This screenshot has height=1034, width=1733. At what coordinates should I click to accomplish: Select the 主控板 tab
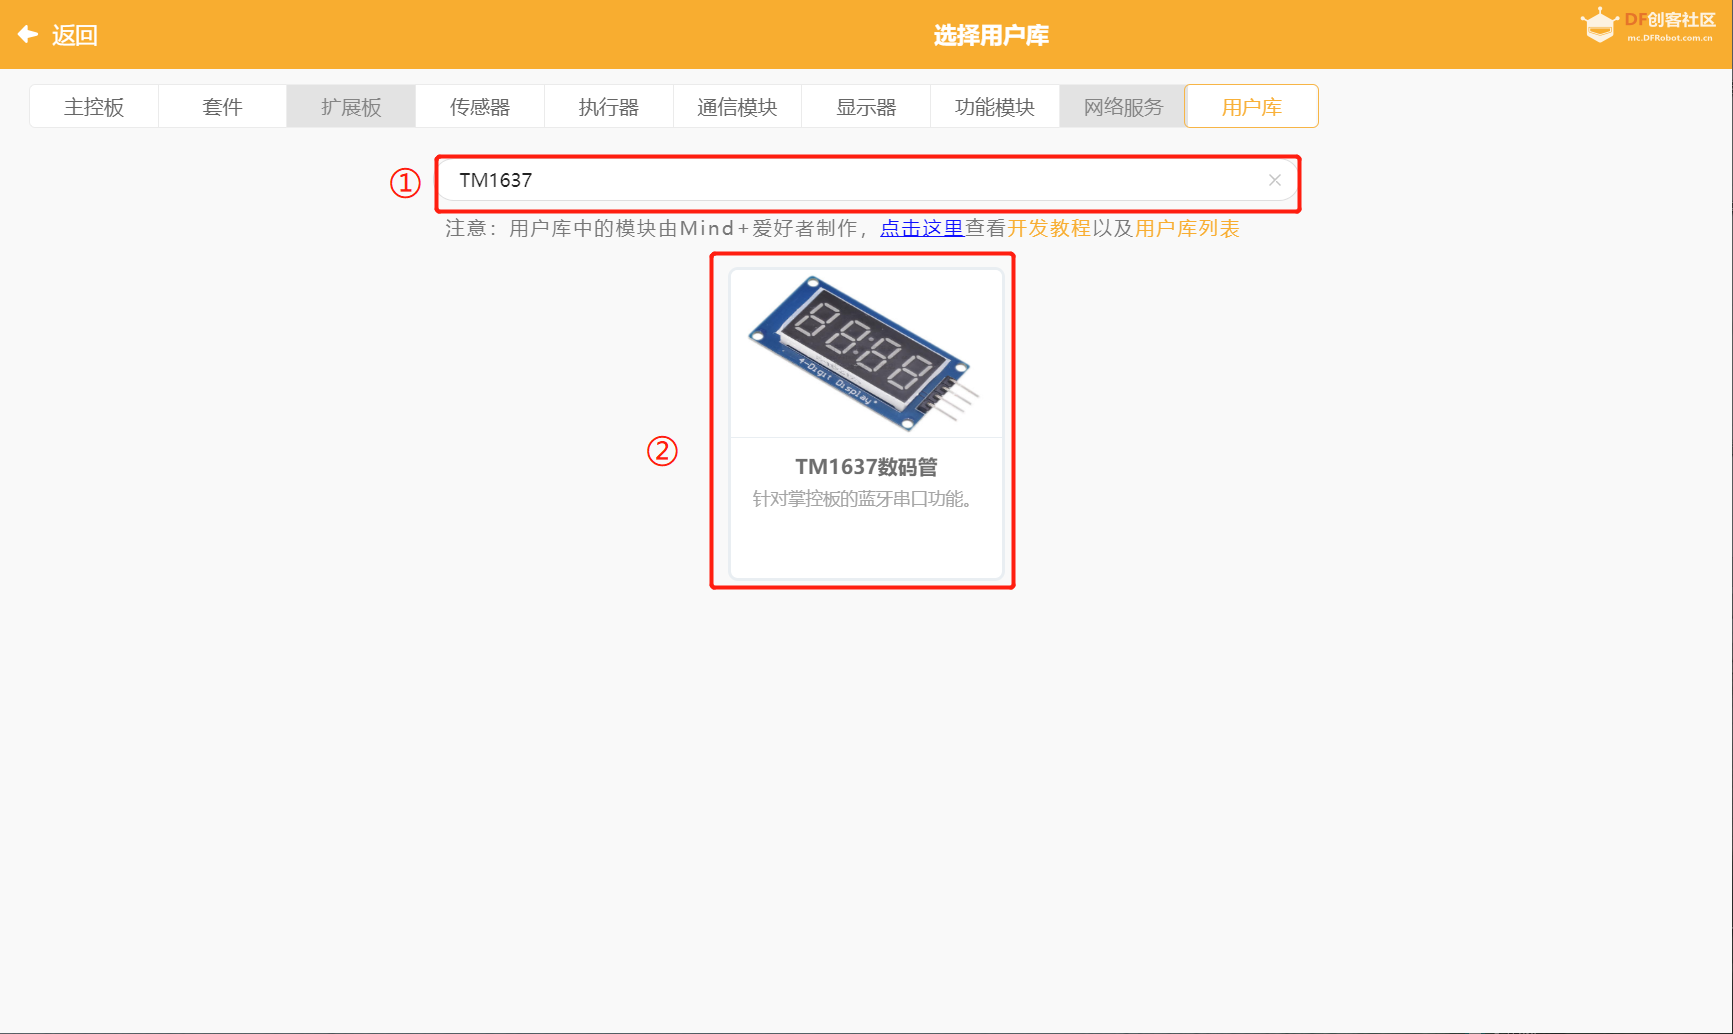click(94, 107)
